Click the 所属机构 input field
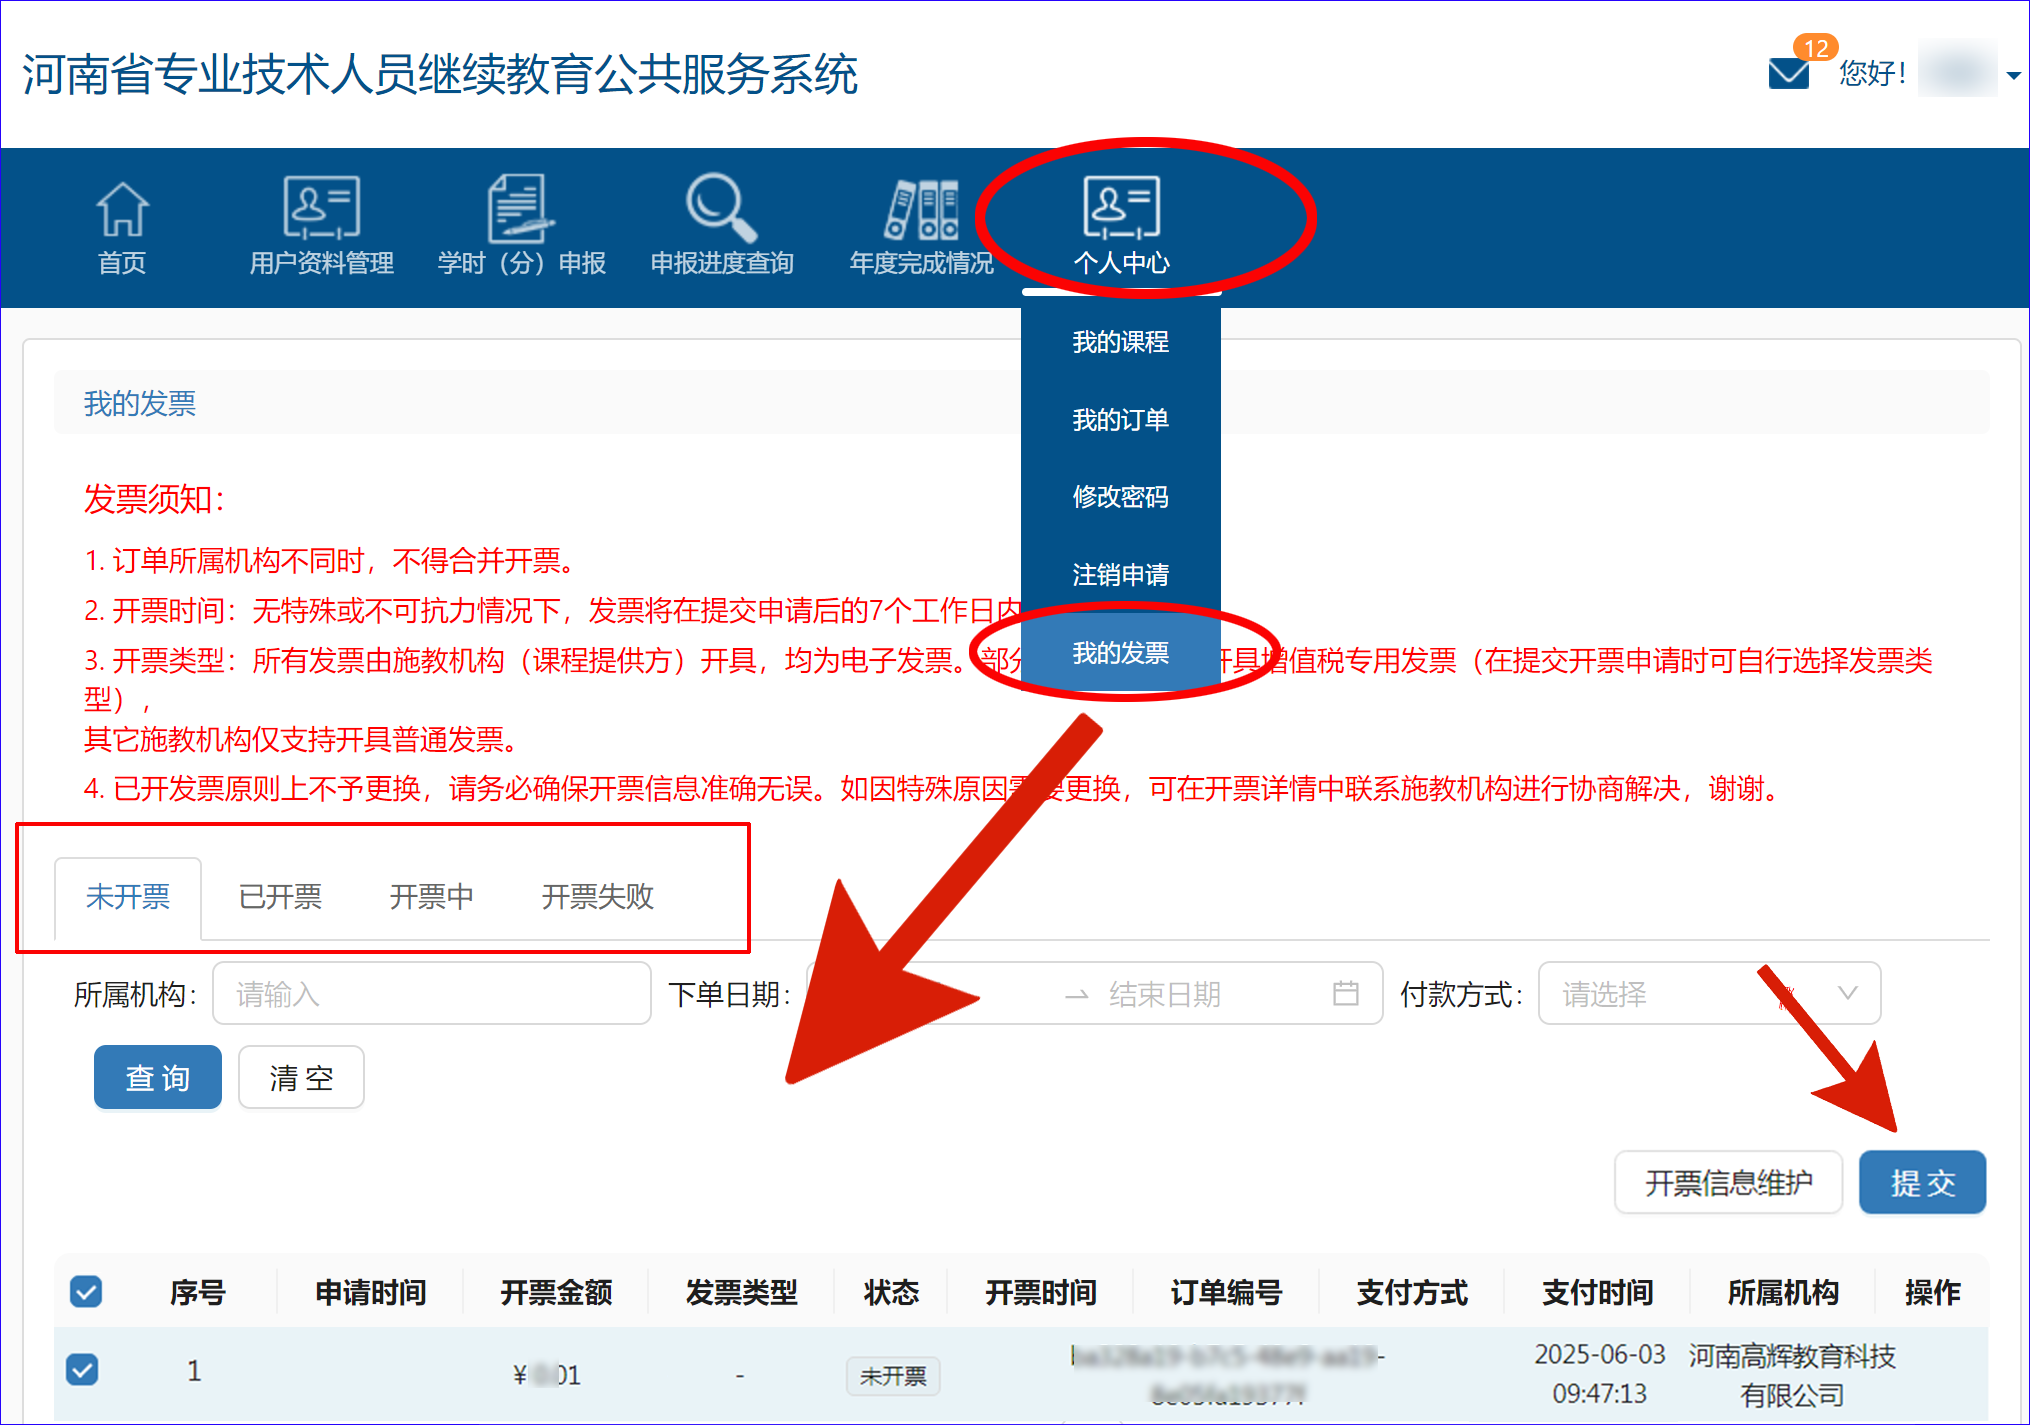The height and width of the screenshot is (1425, 2030). [431, 993]
